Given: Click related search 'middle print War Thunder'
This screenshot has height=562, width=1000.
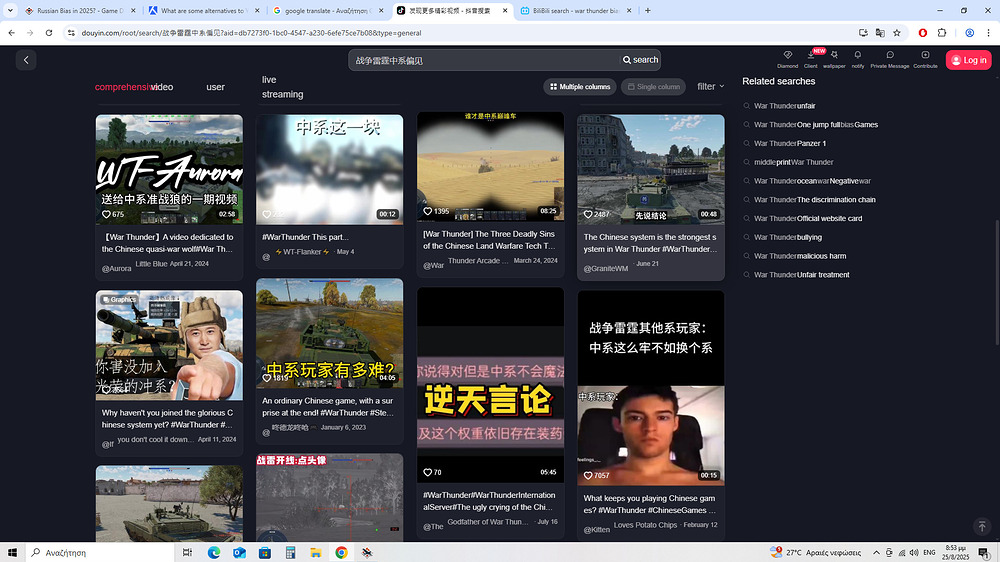Looking at the screenshot, I should click(x=793, y=162).
